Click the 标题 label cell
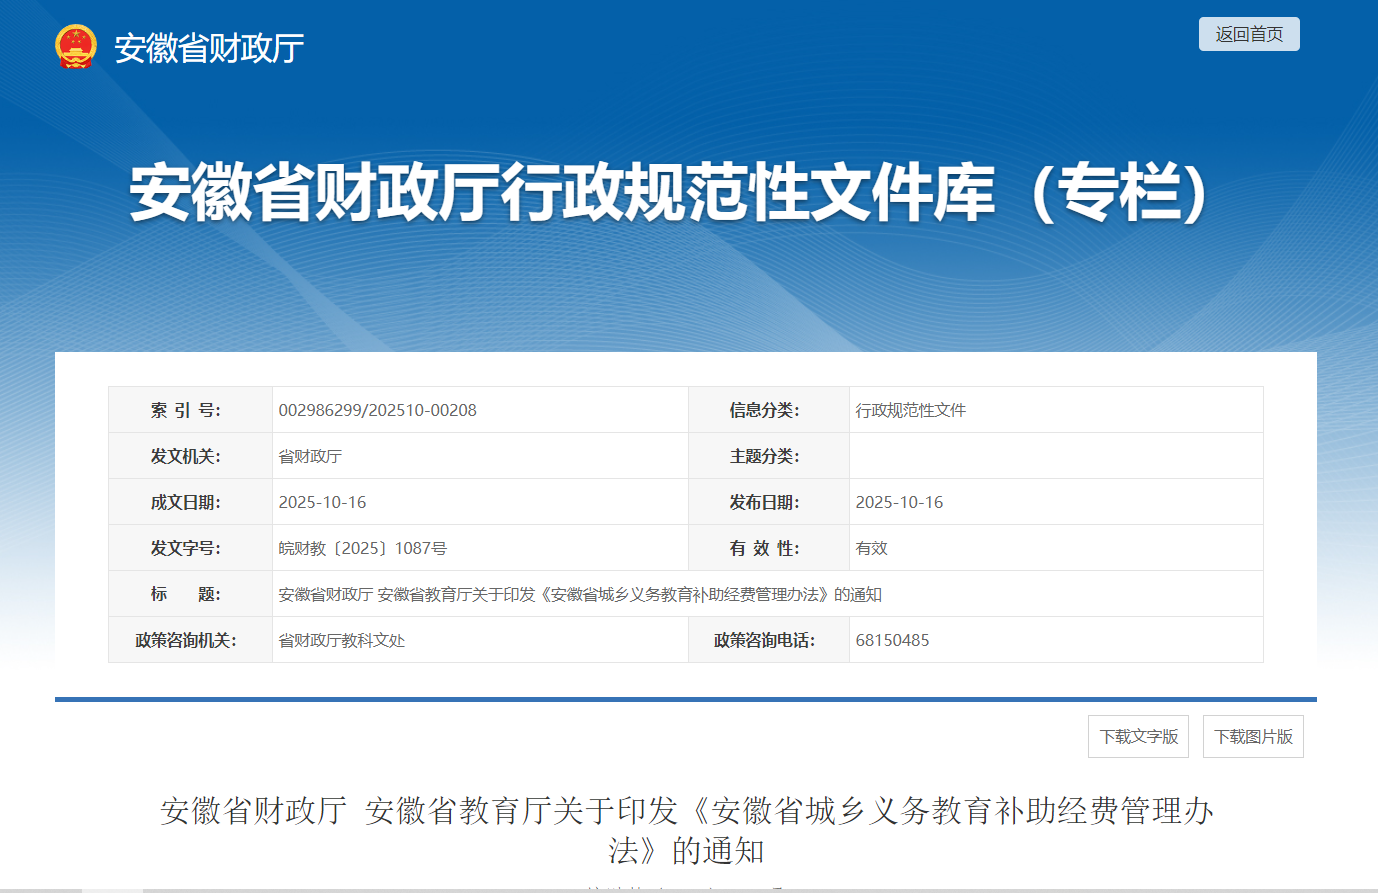 [190, 594]
